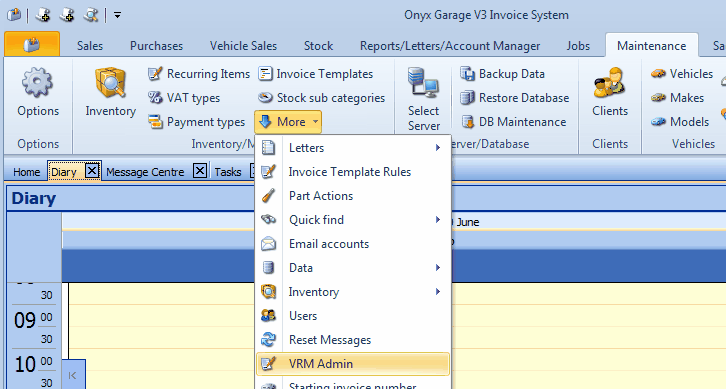This screenshot has height=389, width=726.
Task: Click the Quick find binoculars icon
Action: (269, 220)
